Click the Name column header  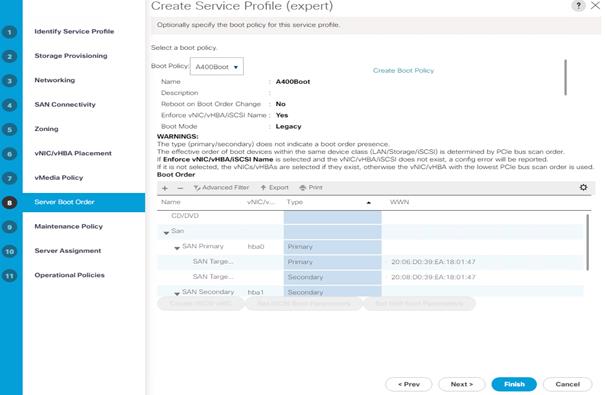pos(171,202)
